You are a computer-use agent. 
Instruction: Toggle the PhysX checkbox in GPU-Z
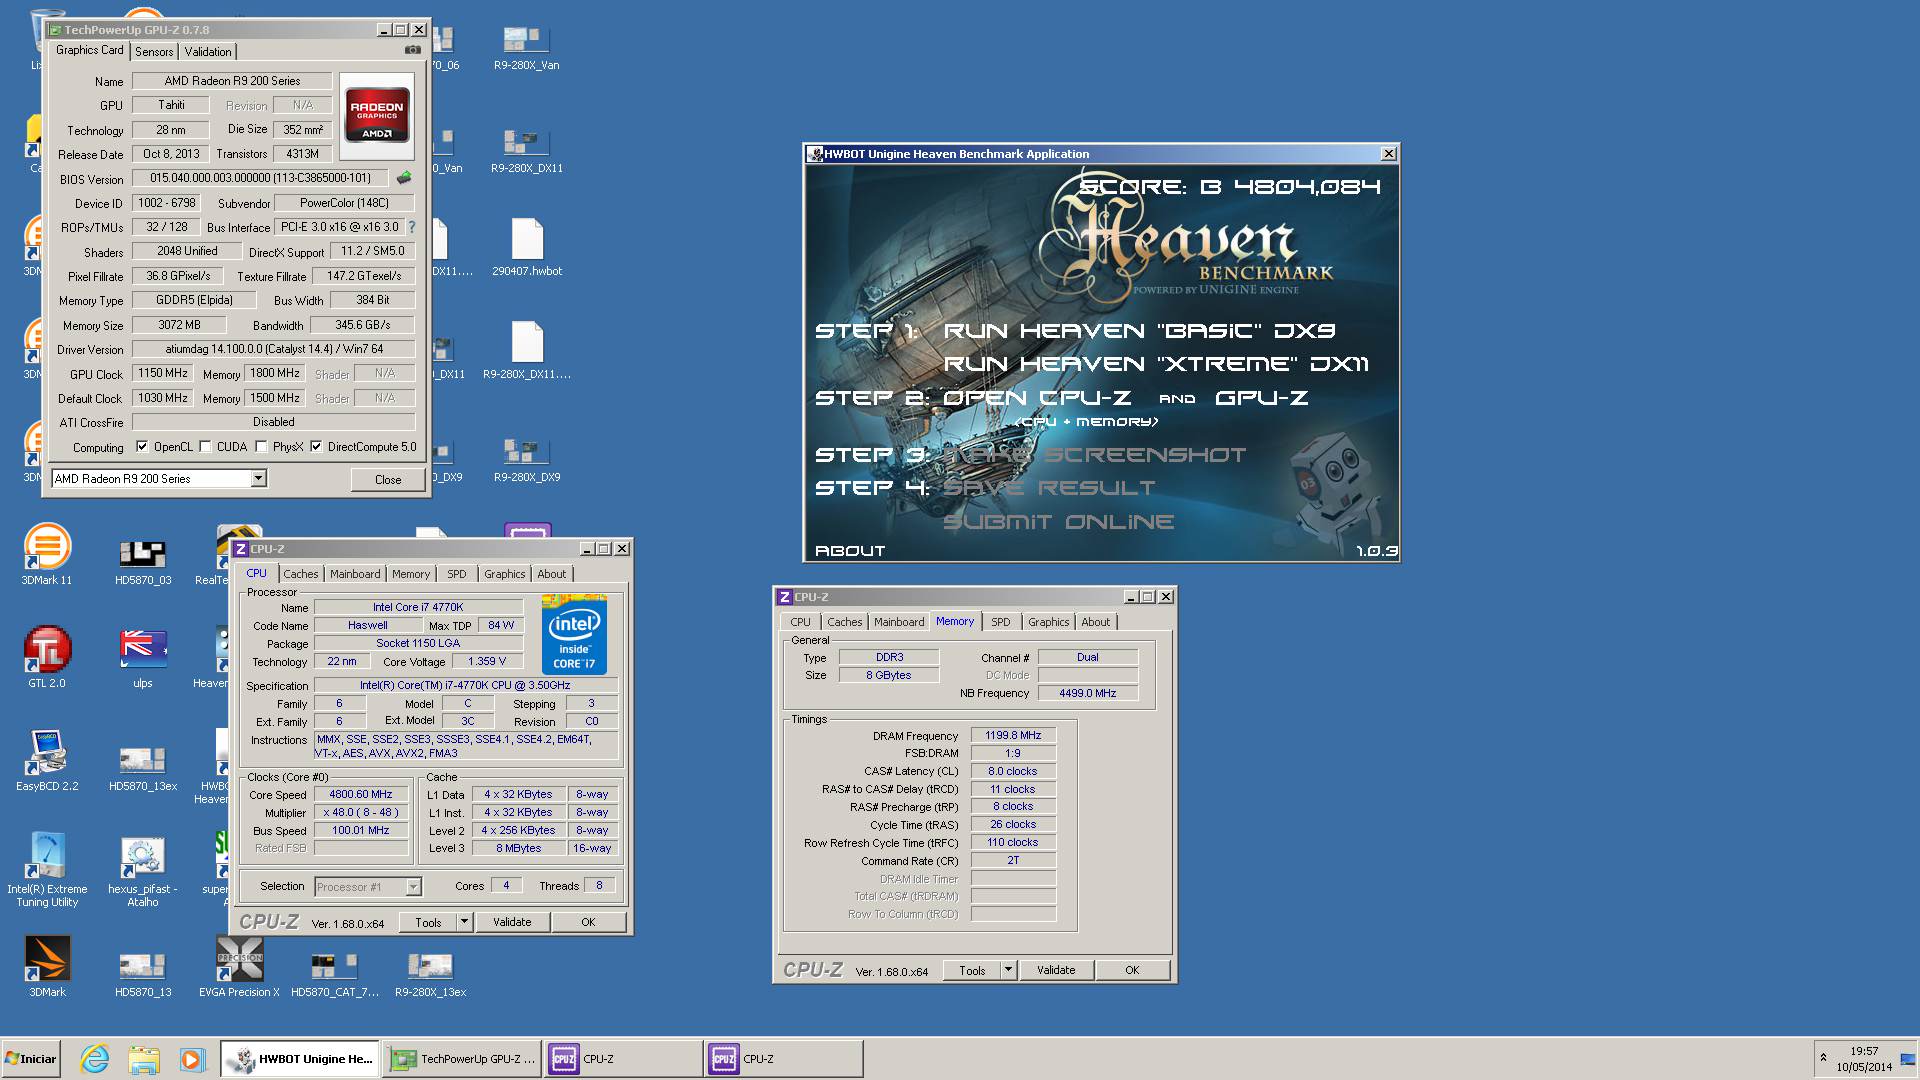tap(262, 447)
